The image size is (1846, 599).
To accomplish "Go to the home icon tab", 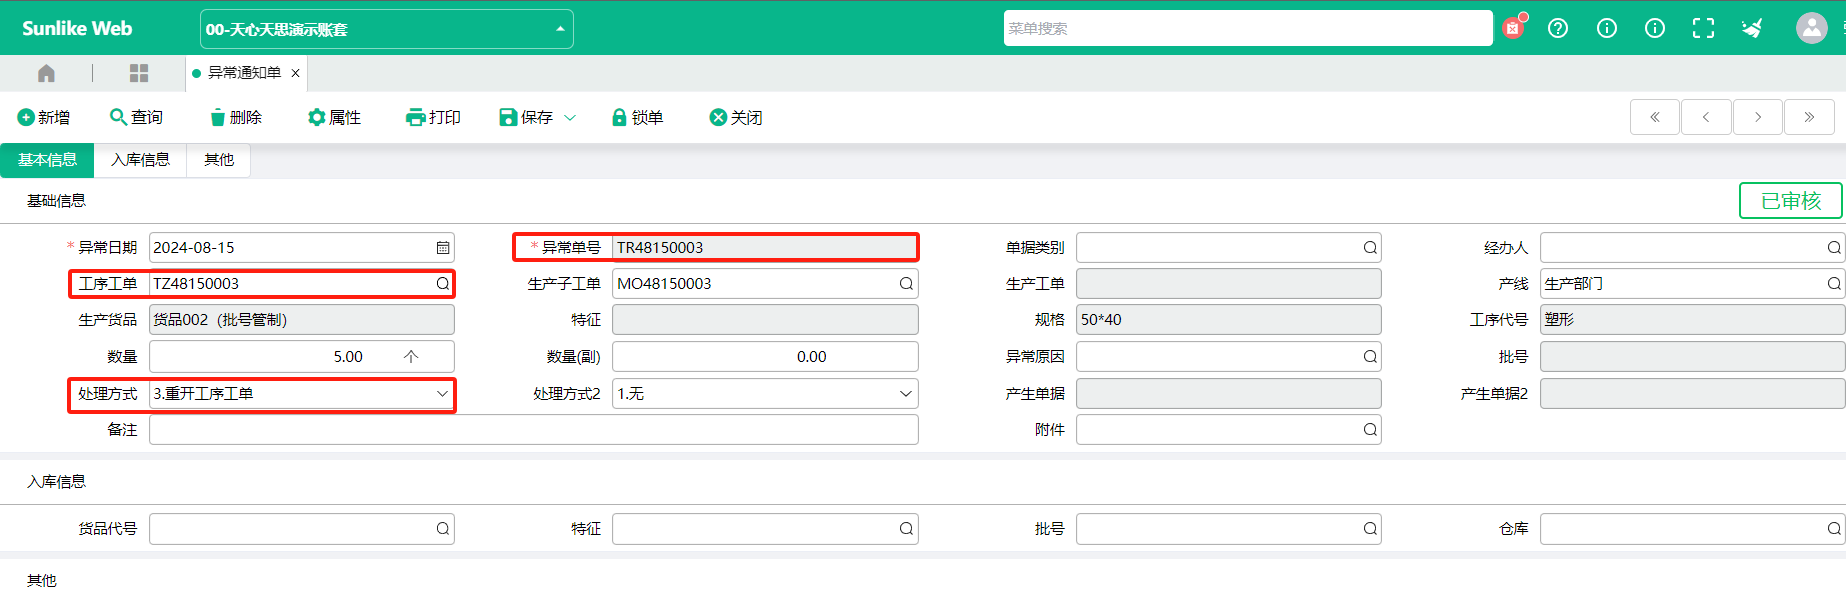I will 46,73.
